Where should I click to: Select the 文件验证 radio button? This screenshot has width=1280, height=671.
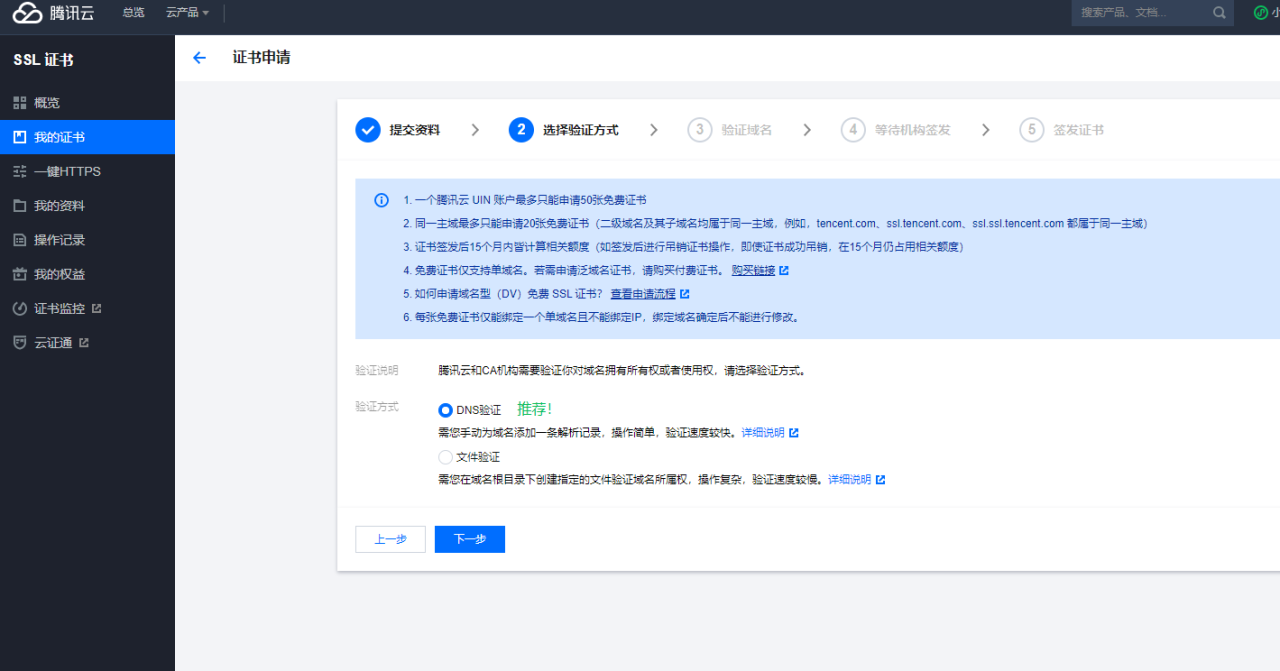tap(445, 457)
